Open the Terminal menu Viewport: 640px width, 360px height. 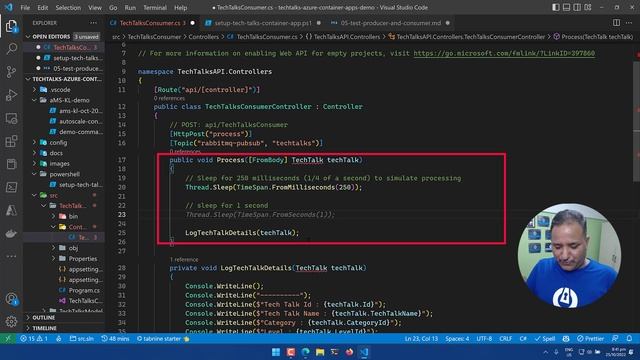(155, 7)
